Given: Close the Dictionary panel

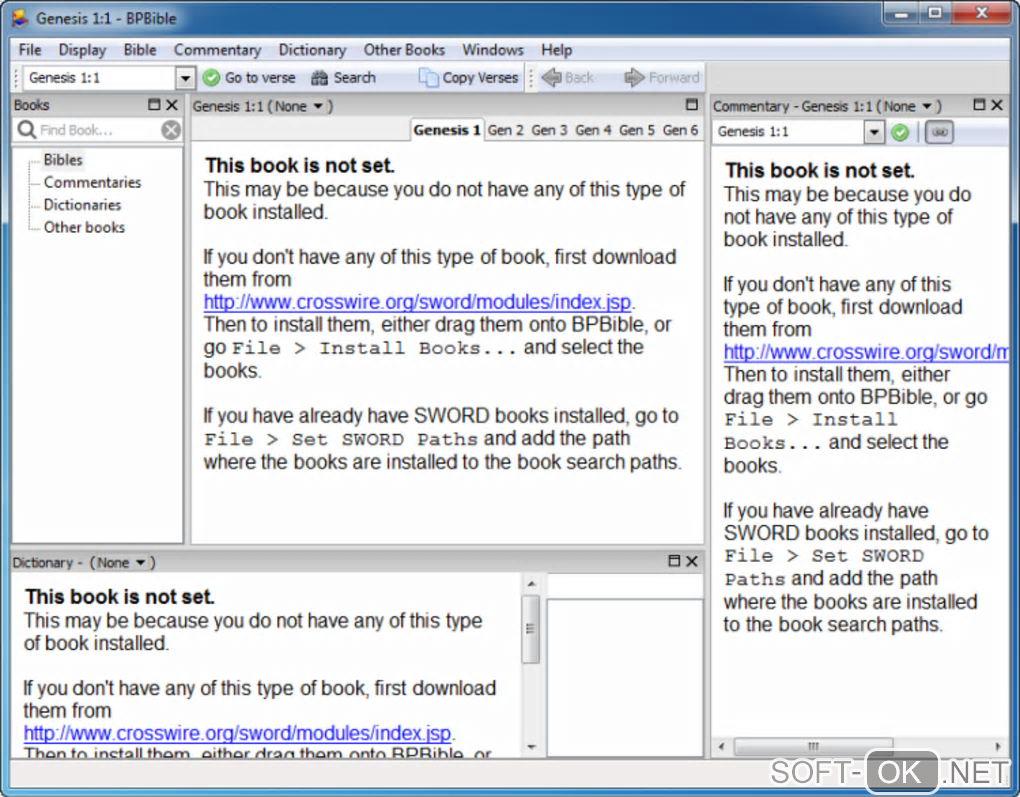Looking at the screenshot, I should point(691,561).
